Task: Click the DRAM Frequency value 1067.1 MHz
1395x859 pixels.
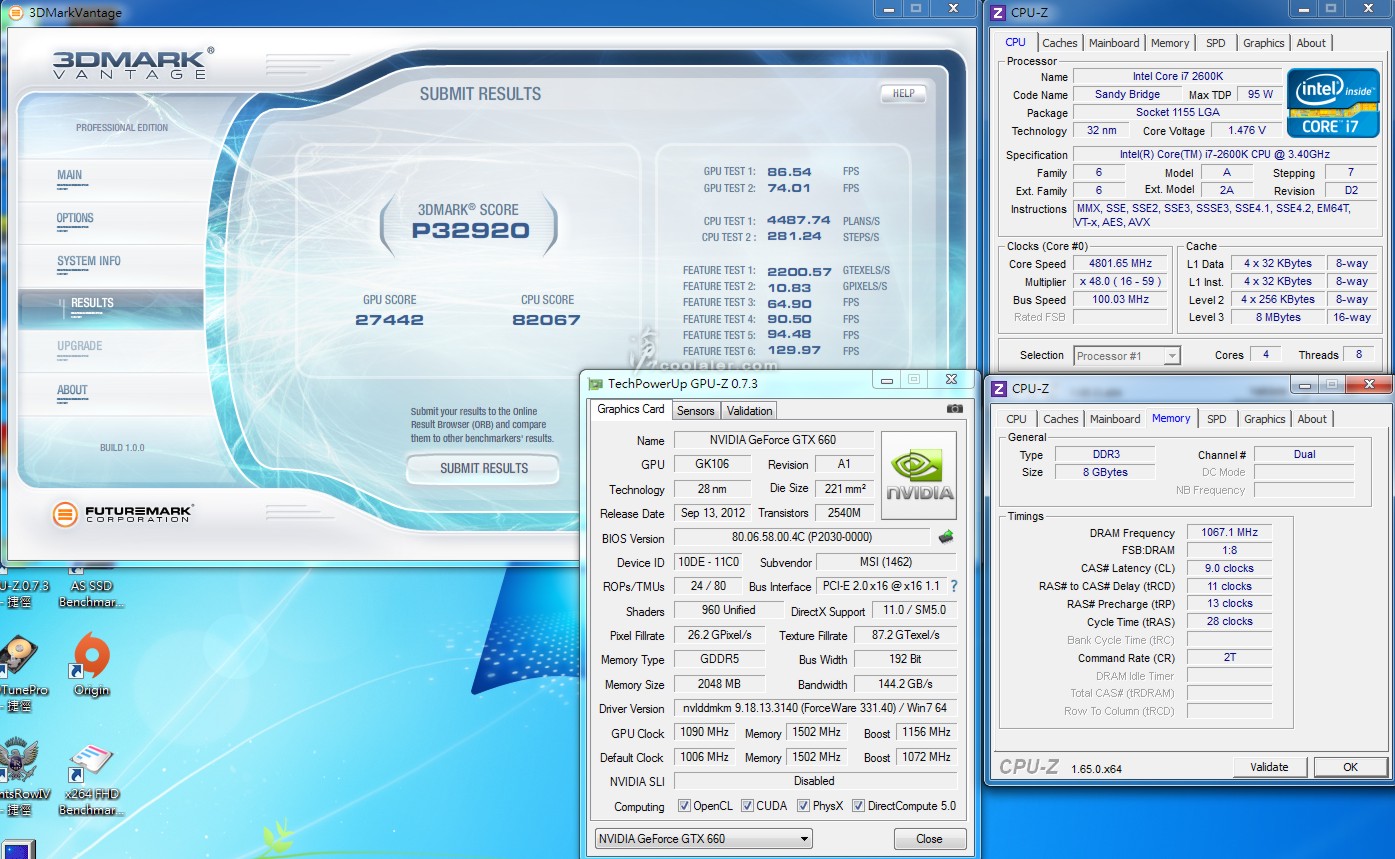Action: [1229, 533]
